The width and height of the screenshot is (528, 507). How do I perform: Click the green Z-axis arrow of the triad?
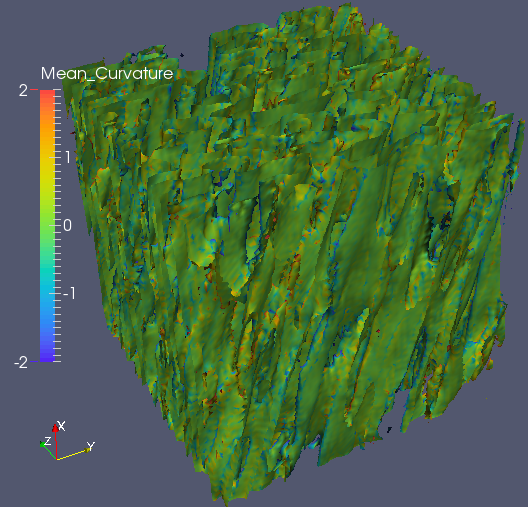coord(47,450)
